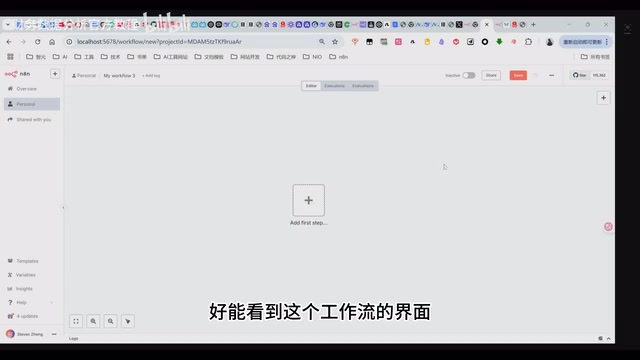Expand the logs panel chevron at bottom right
640x360 pixels.
coord(609,338)
